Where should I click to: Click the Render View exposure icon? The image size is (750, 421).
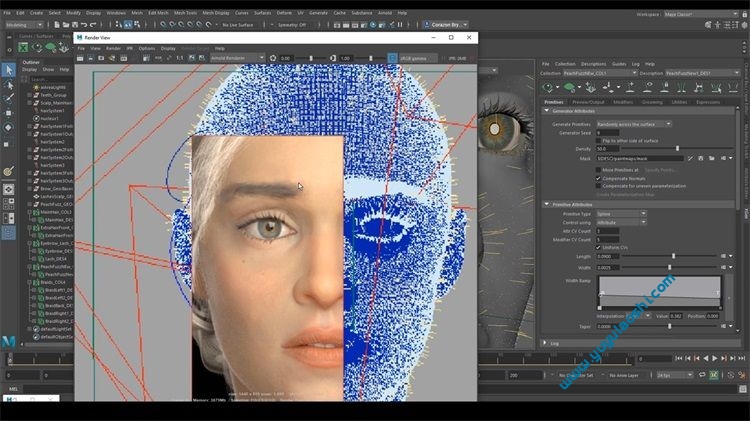[273, 58]
